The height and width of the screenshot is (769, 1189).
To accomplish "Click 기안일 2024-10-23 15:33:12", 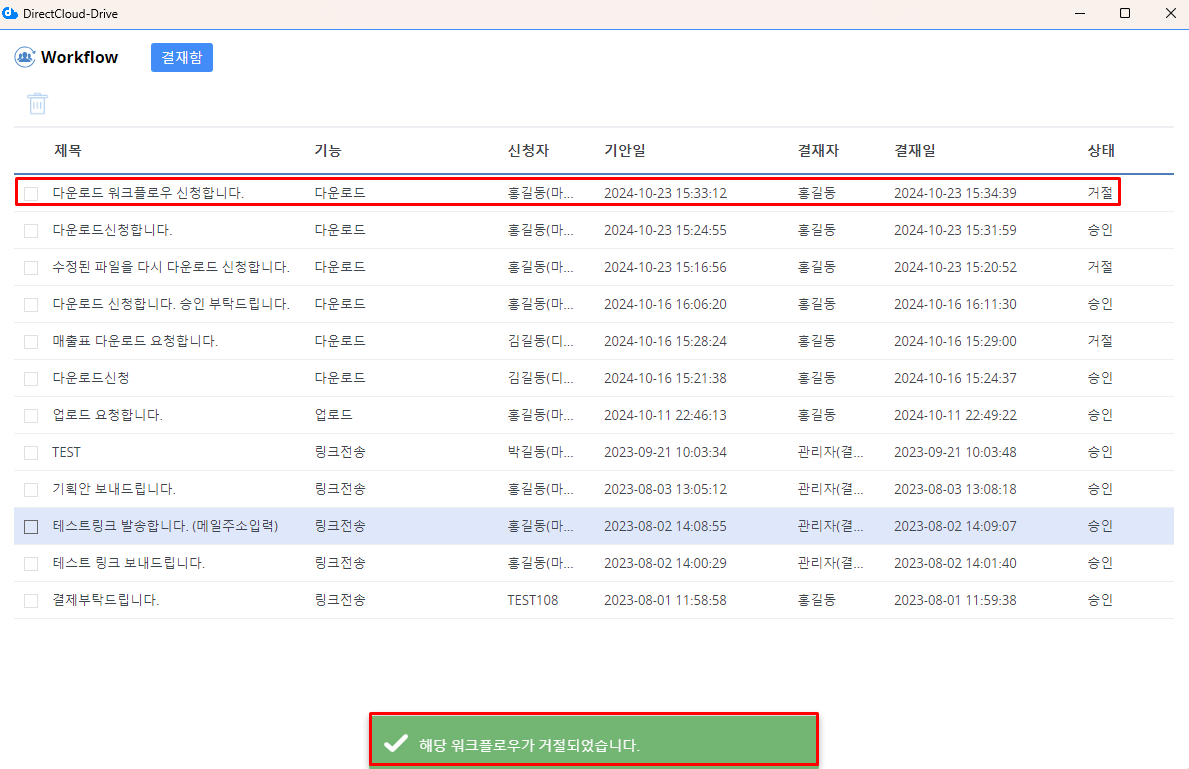I will [x=665, y=193].
